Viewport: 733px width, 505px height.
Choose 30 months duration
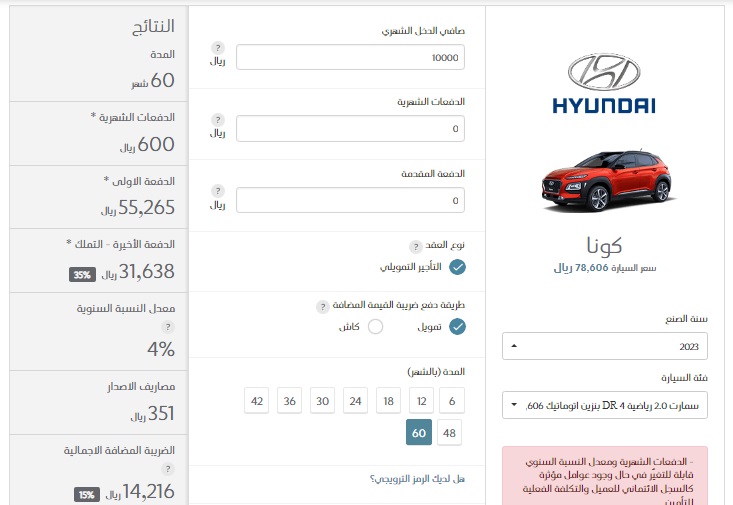click(323, 400)
